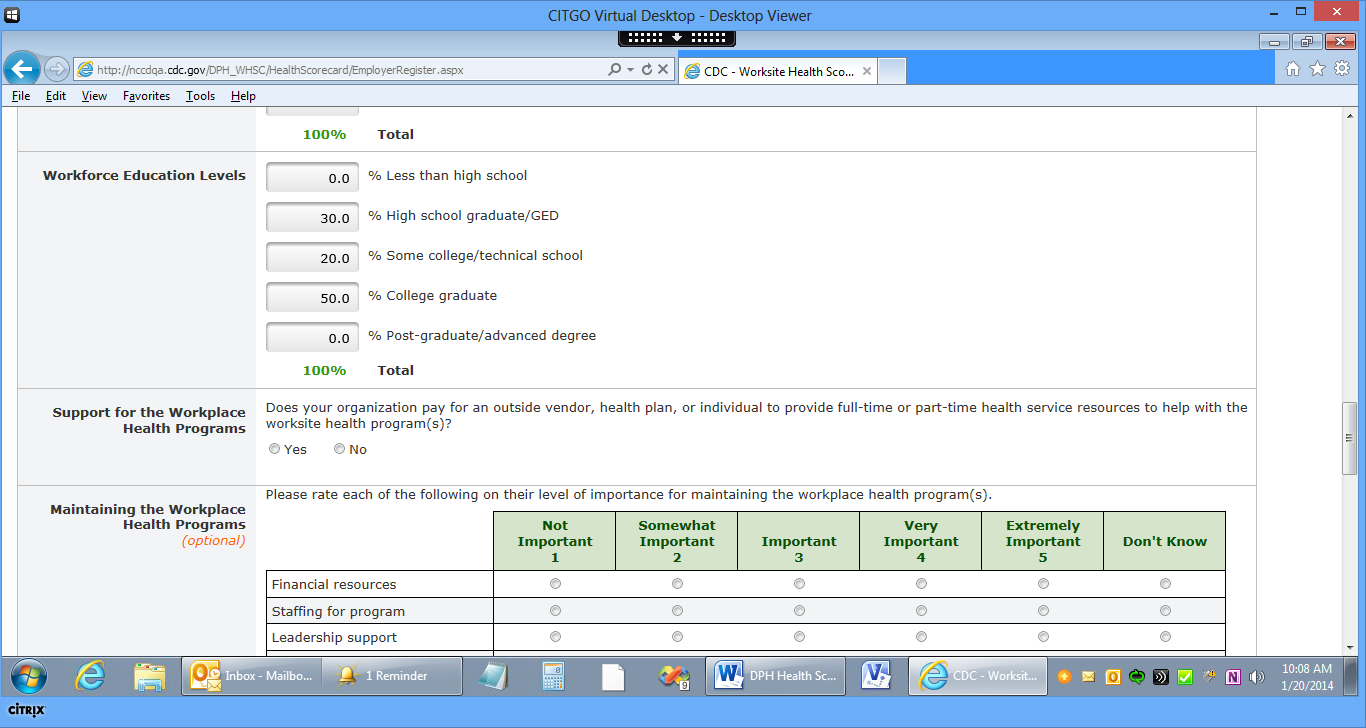The width and height of the screenshot is (1366, 728).
Task: Select No for outside vendor support
Action: [340, 449]
